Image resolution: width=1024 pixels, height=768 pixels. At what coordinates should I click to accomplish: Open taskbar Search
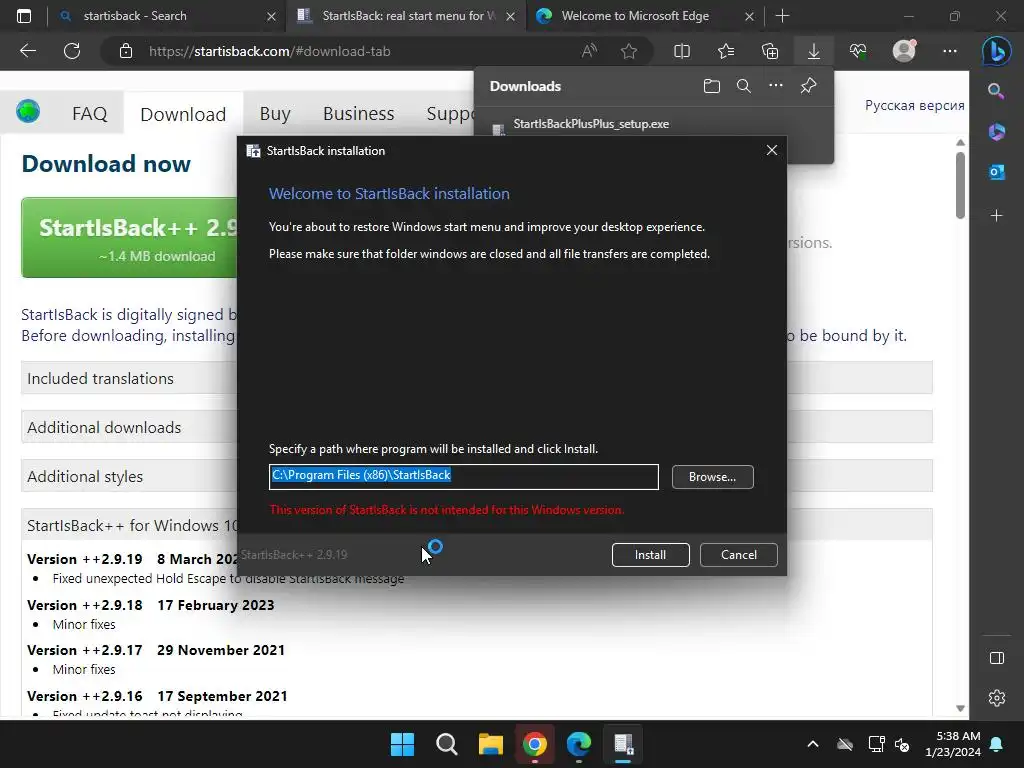pyautogui.click(x=447, y=744)
